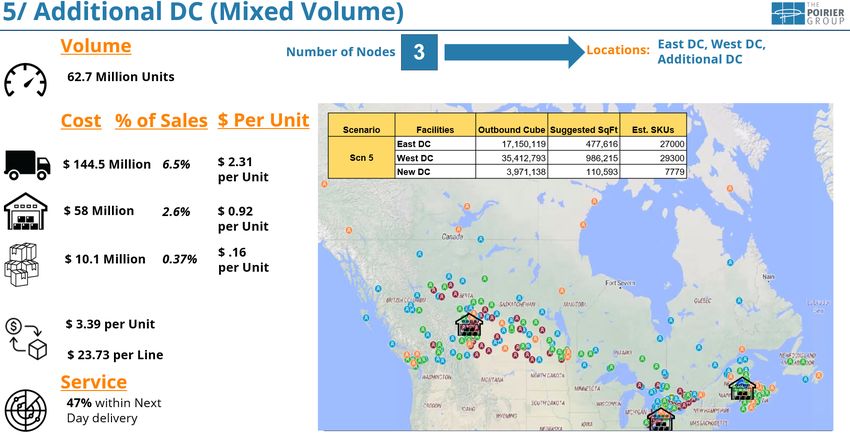Image resolution: width=850 pixels, height=435 pixels.
Task: Click the % of Sales heading
Action: (x=161, y=120)
